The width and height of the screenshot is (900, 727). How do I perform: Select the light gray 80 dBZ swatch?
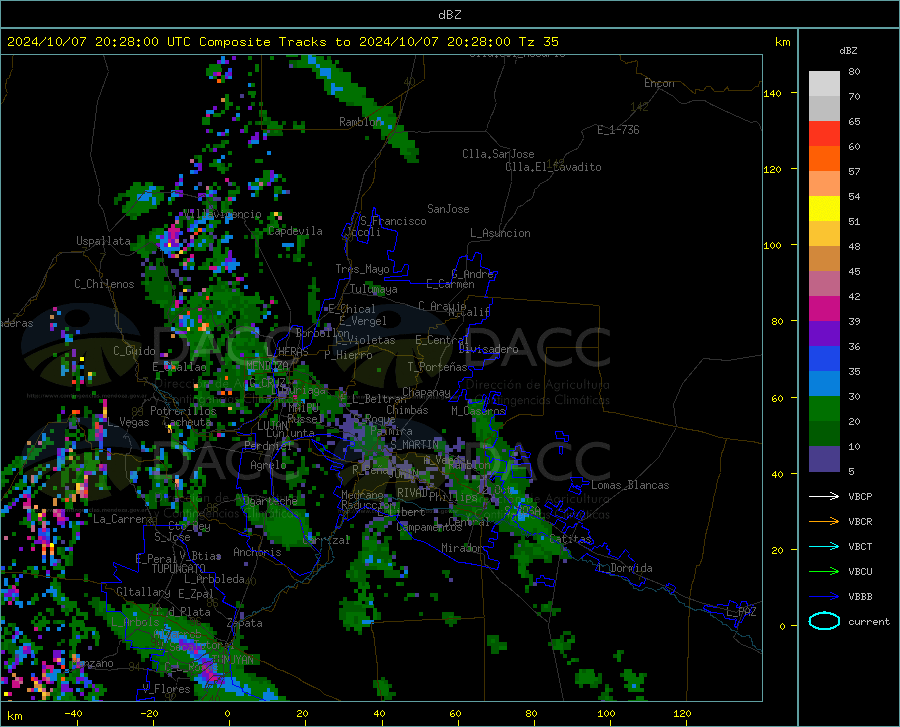click(824, 84)
